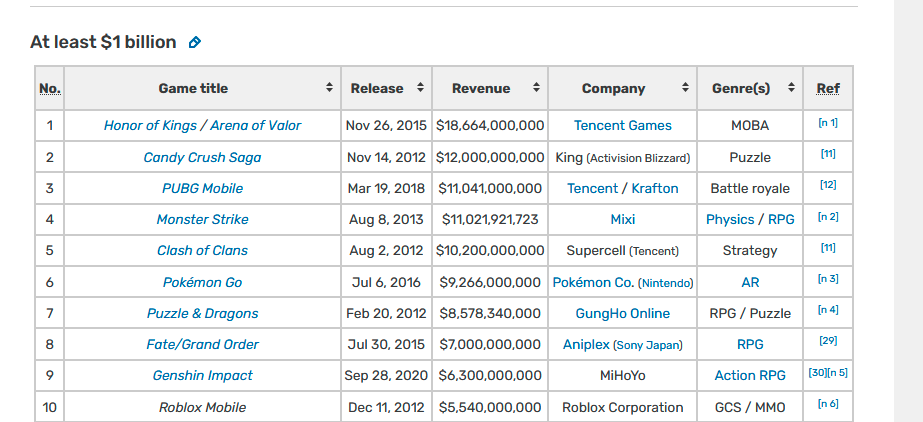
Task: Open Fate/Grand Order article
Action: point(202,344)
